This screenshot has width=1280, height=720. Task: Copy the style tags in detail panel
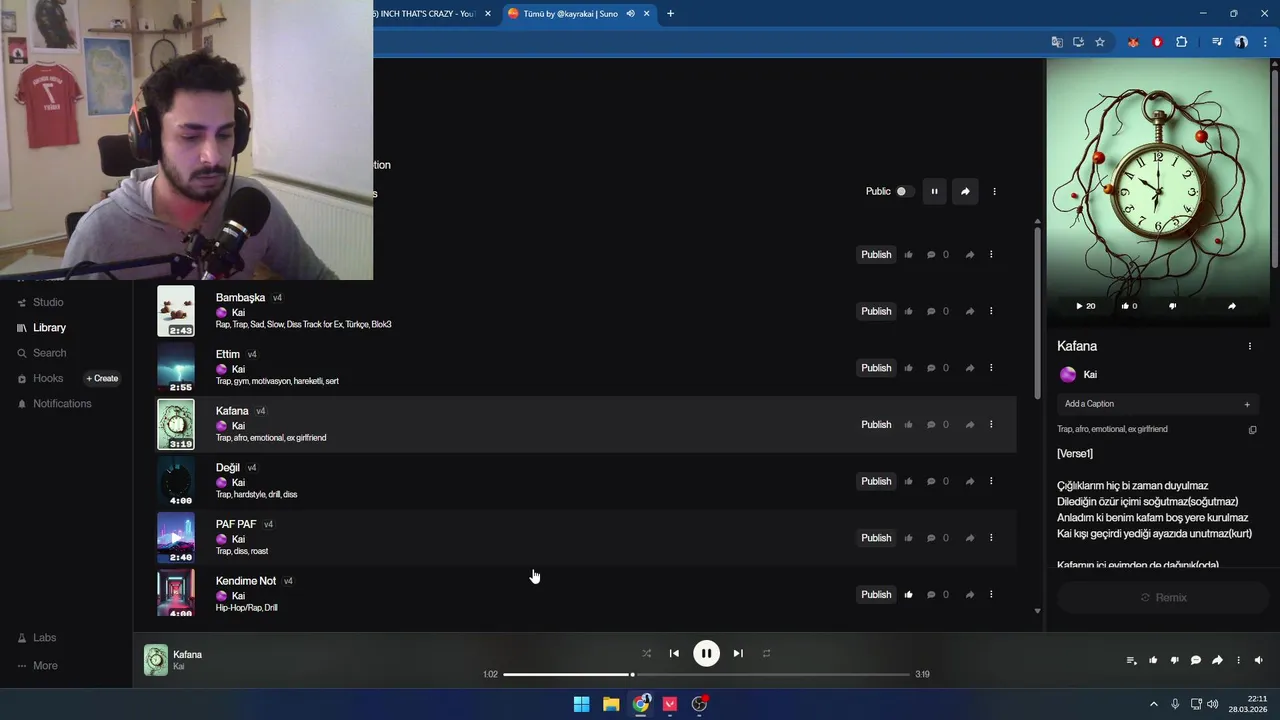(1252, 430)
